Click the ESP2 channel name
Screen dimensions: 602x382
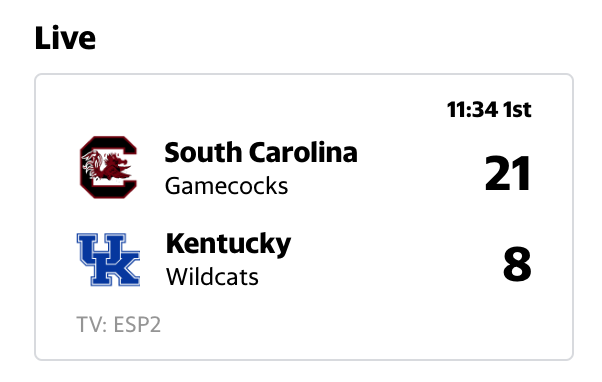pos(137,325)
